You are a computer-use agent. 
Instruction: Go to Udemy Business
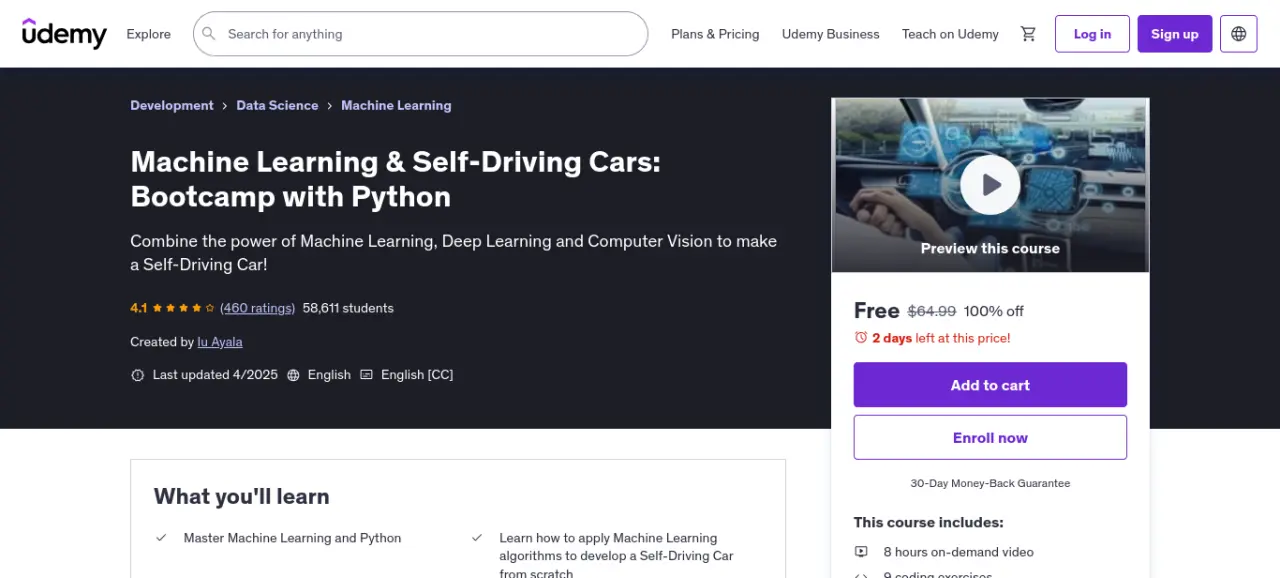[x=831, y=34]
